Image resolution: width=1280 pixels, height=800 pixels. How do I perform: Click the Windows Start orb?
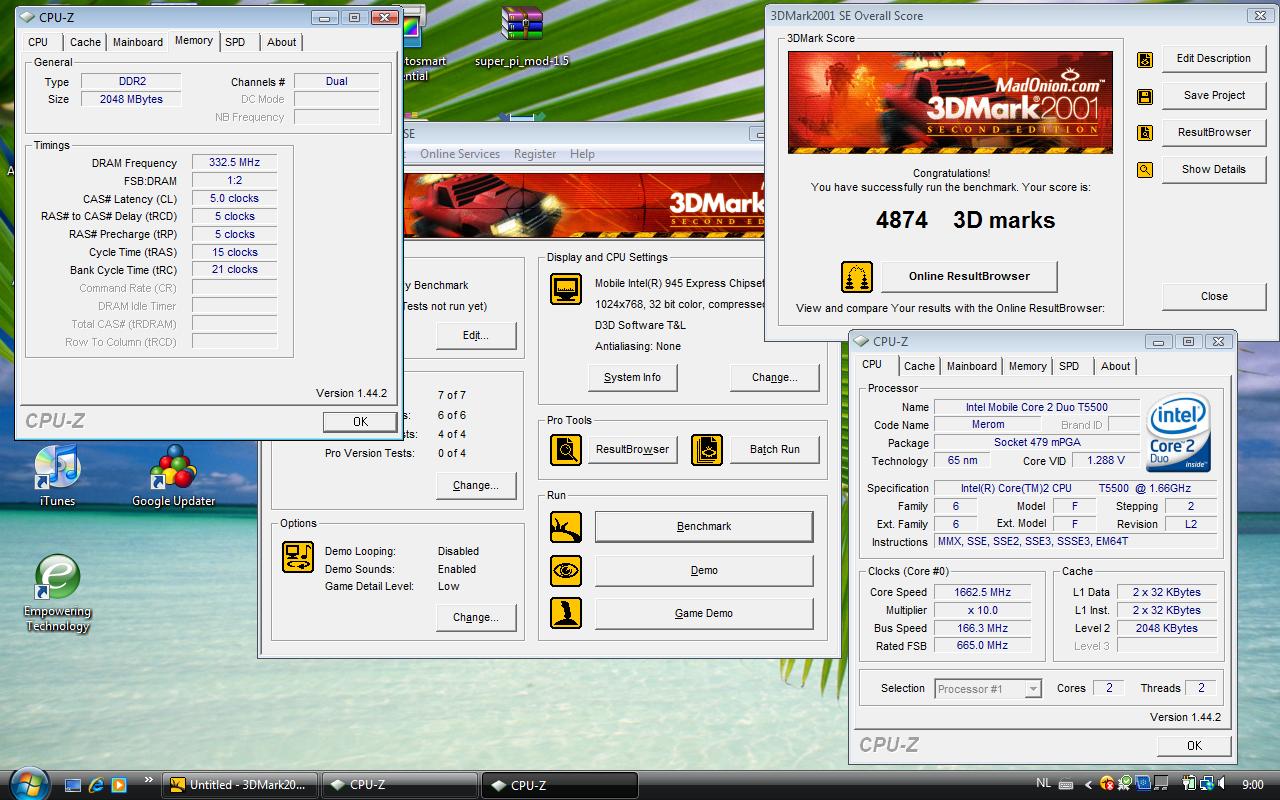[27, 783]
